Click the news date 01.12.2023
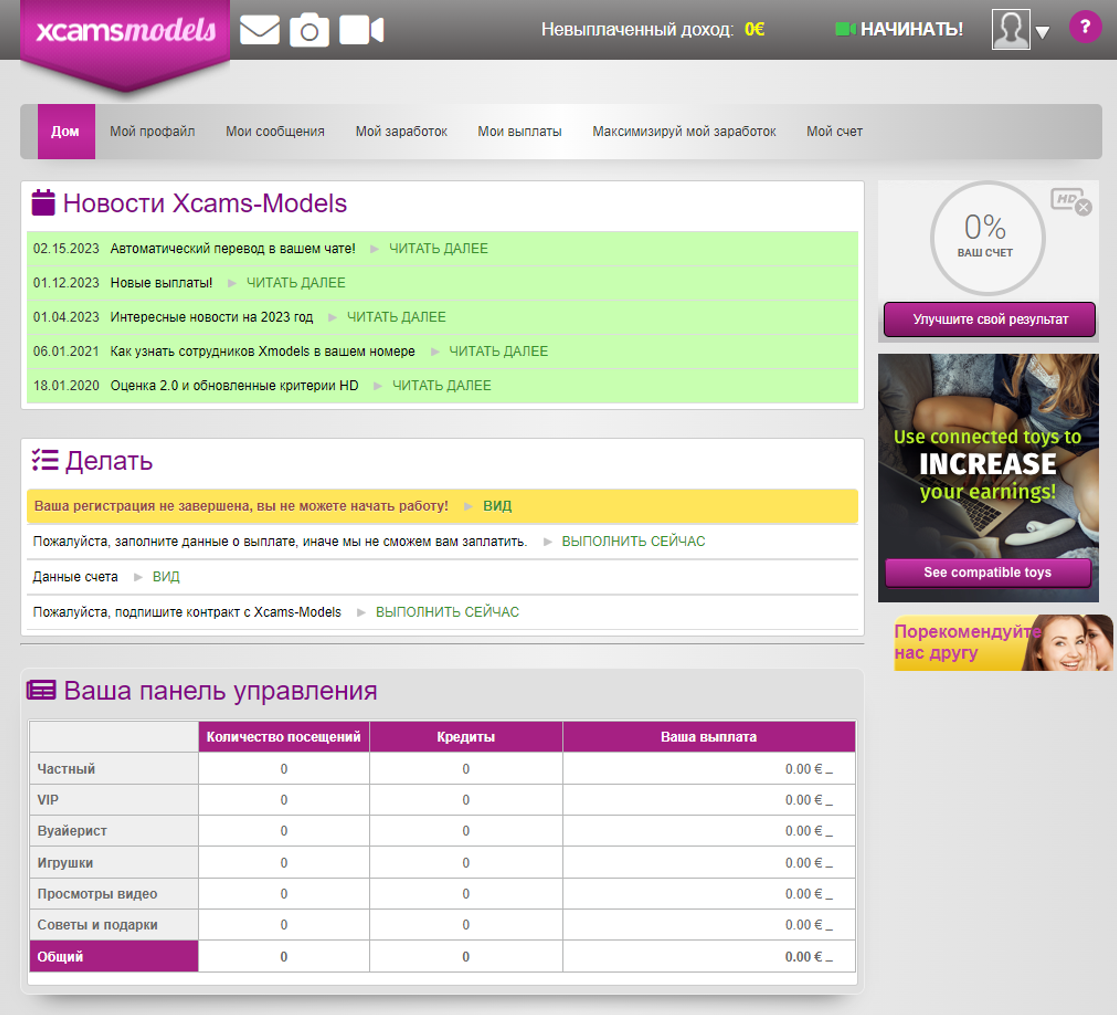The height and width of the screenshot is (1015, 1117). tap(66, 283)
